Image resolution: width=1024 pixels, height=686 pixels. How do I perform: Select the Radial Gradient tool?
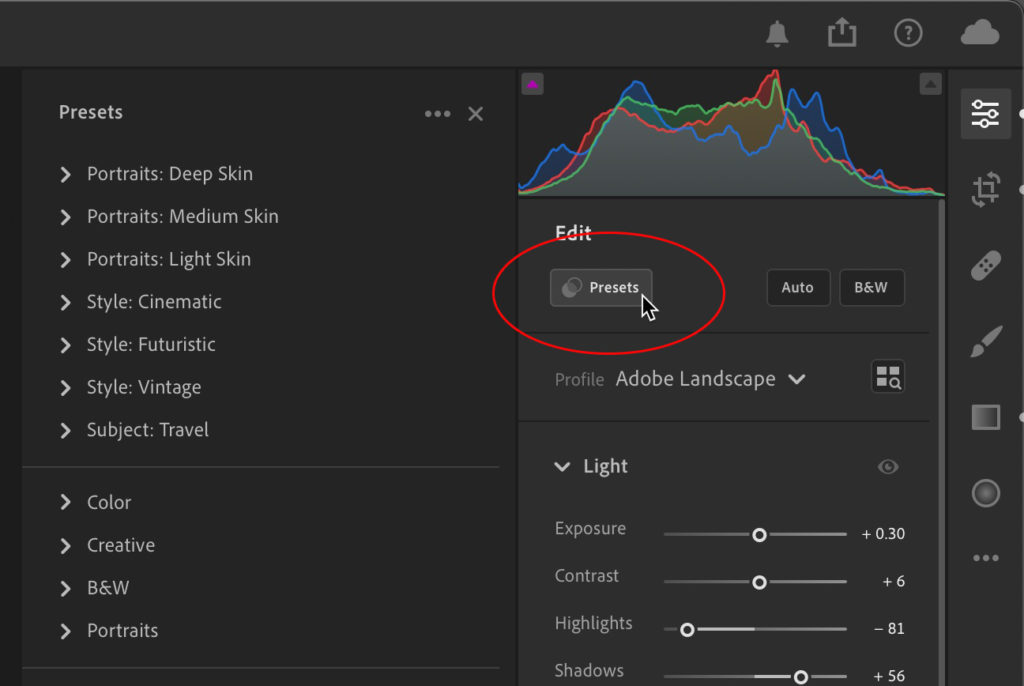985,493
